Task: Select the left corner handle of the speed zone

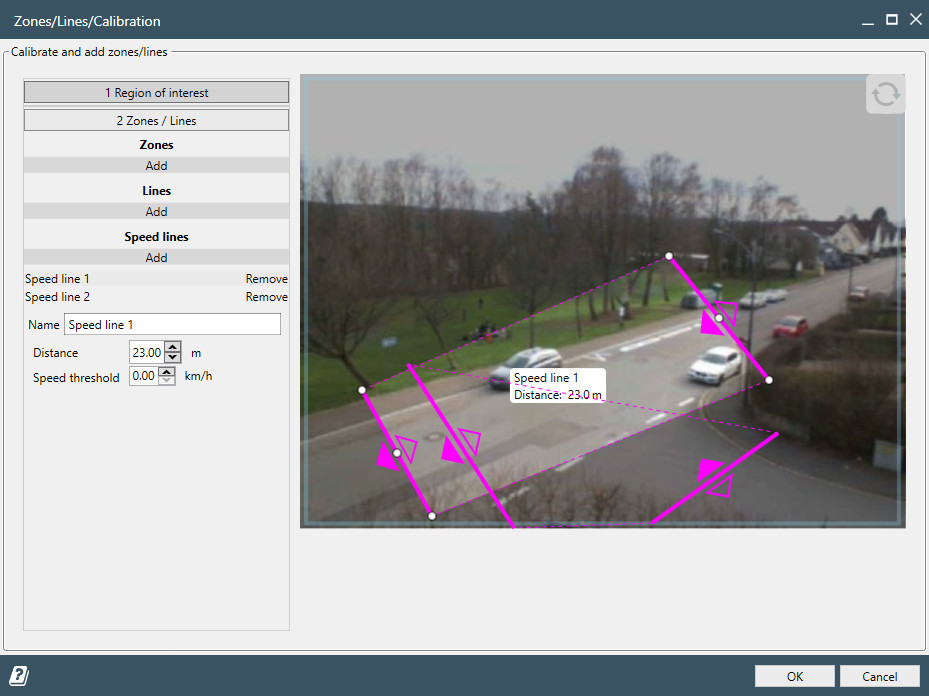Action: [x=362, y=390]
